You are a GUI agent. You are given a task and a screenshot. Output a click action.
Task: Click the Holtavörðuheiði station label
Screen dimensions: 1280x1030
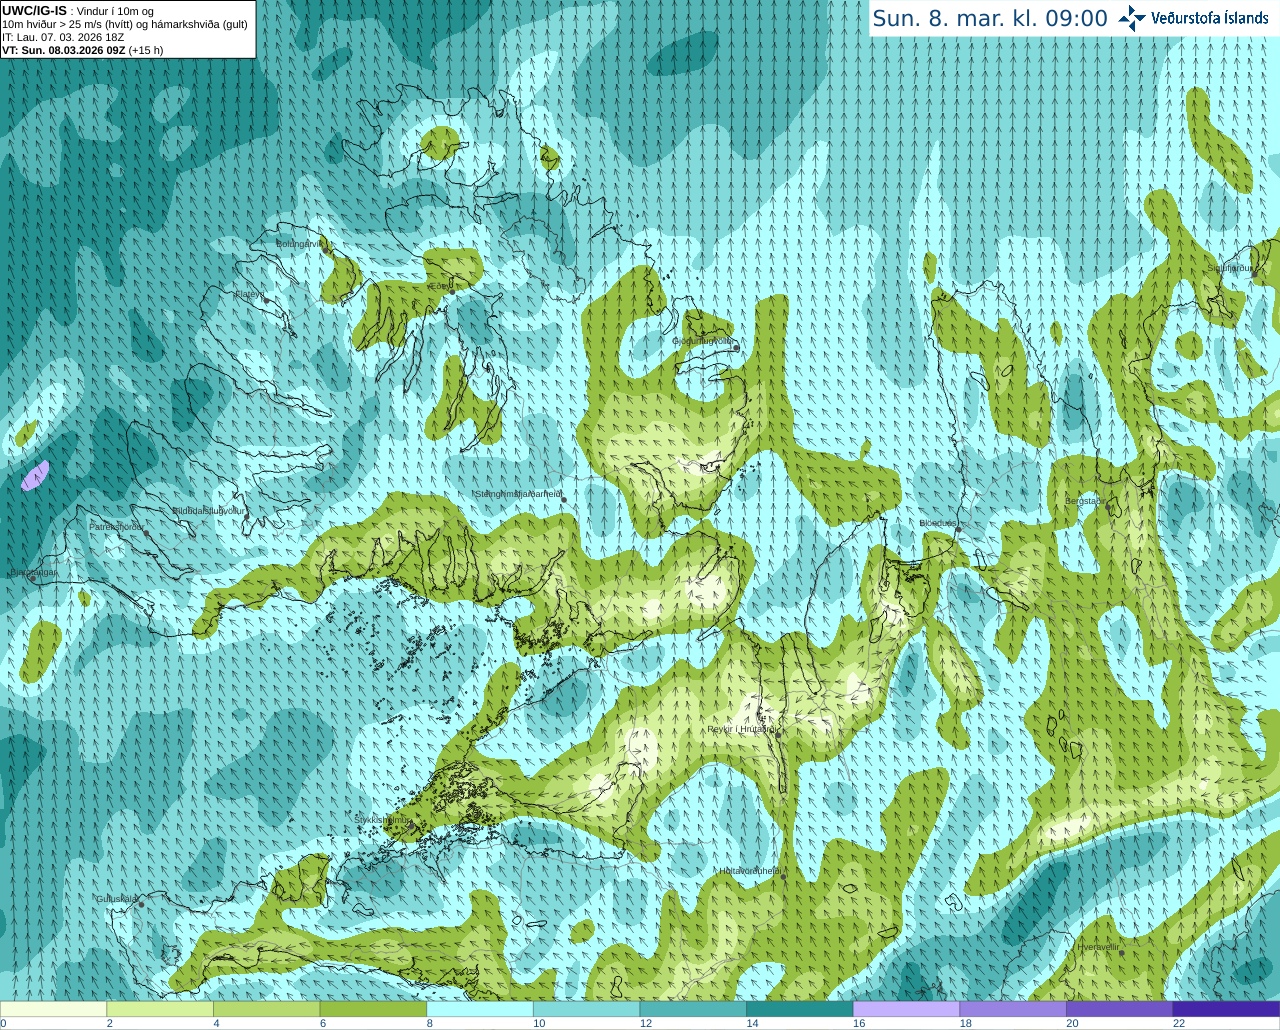tap(749, 871)
